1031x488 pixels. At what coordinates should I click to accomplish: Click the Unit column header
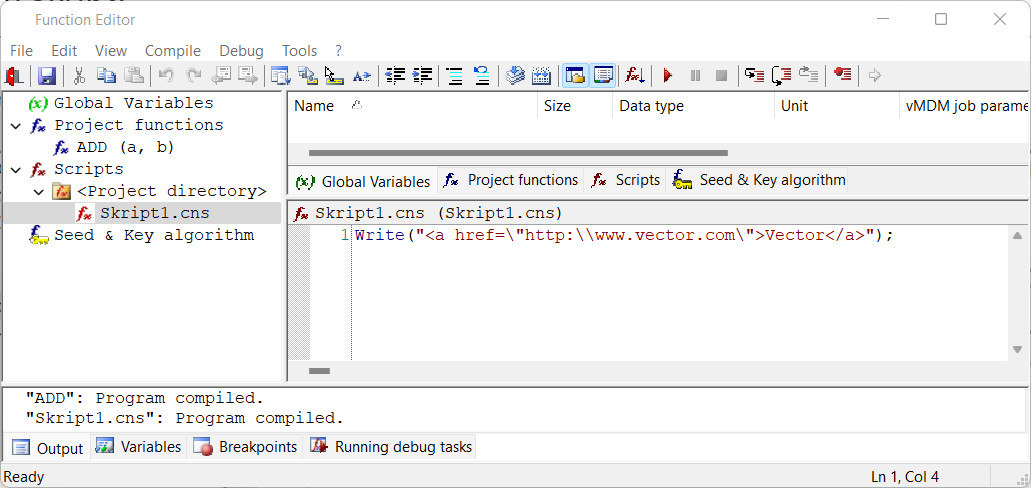click(x=836, y=106)
